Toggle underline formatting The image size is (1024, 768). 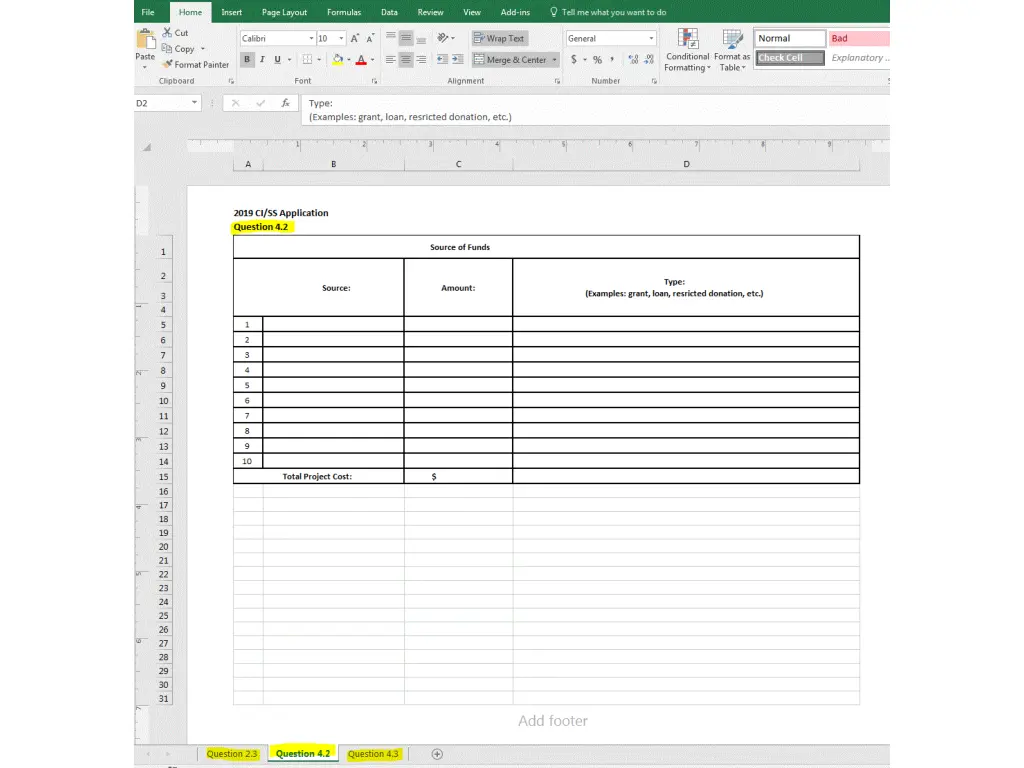pyautogui.click(x=278, y=59)
